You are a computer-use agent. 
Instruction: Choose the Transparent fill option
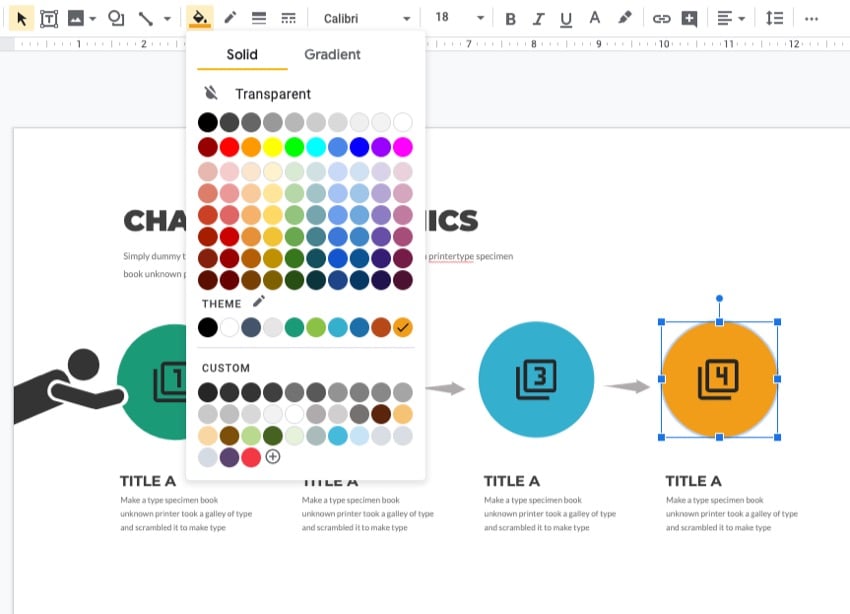coord(272,94)
